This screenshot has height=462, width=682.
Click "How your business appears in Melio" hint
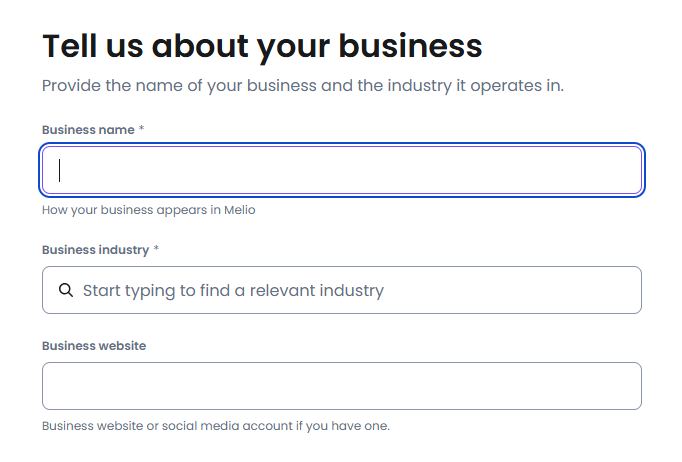[x=142, y=210]
